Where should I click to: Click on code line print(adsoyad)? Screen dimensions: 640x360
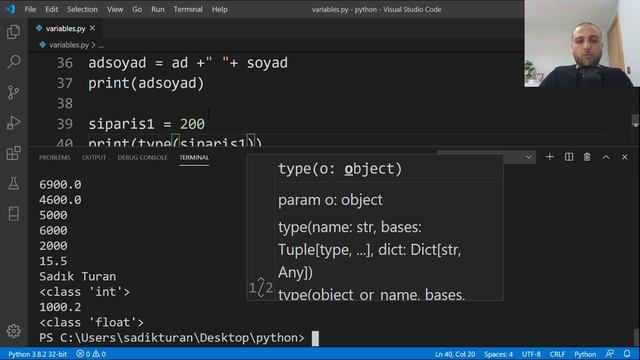pos(146,83)
